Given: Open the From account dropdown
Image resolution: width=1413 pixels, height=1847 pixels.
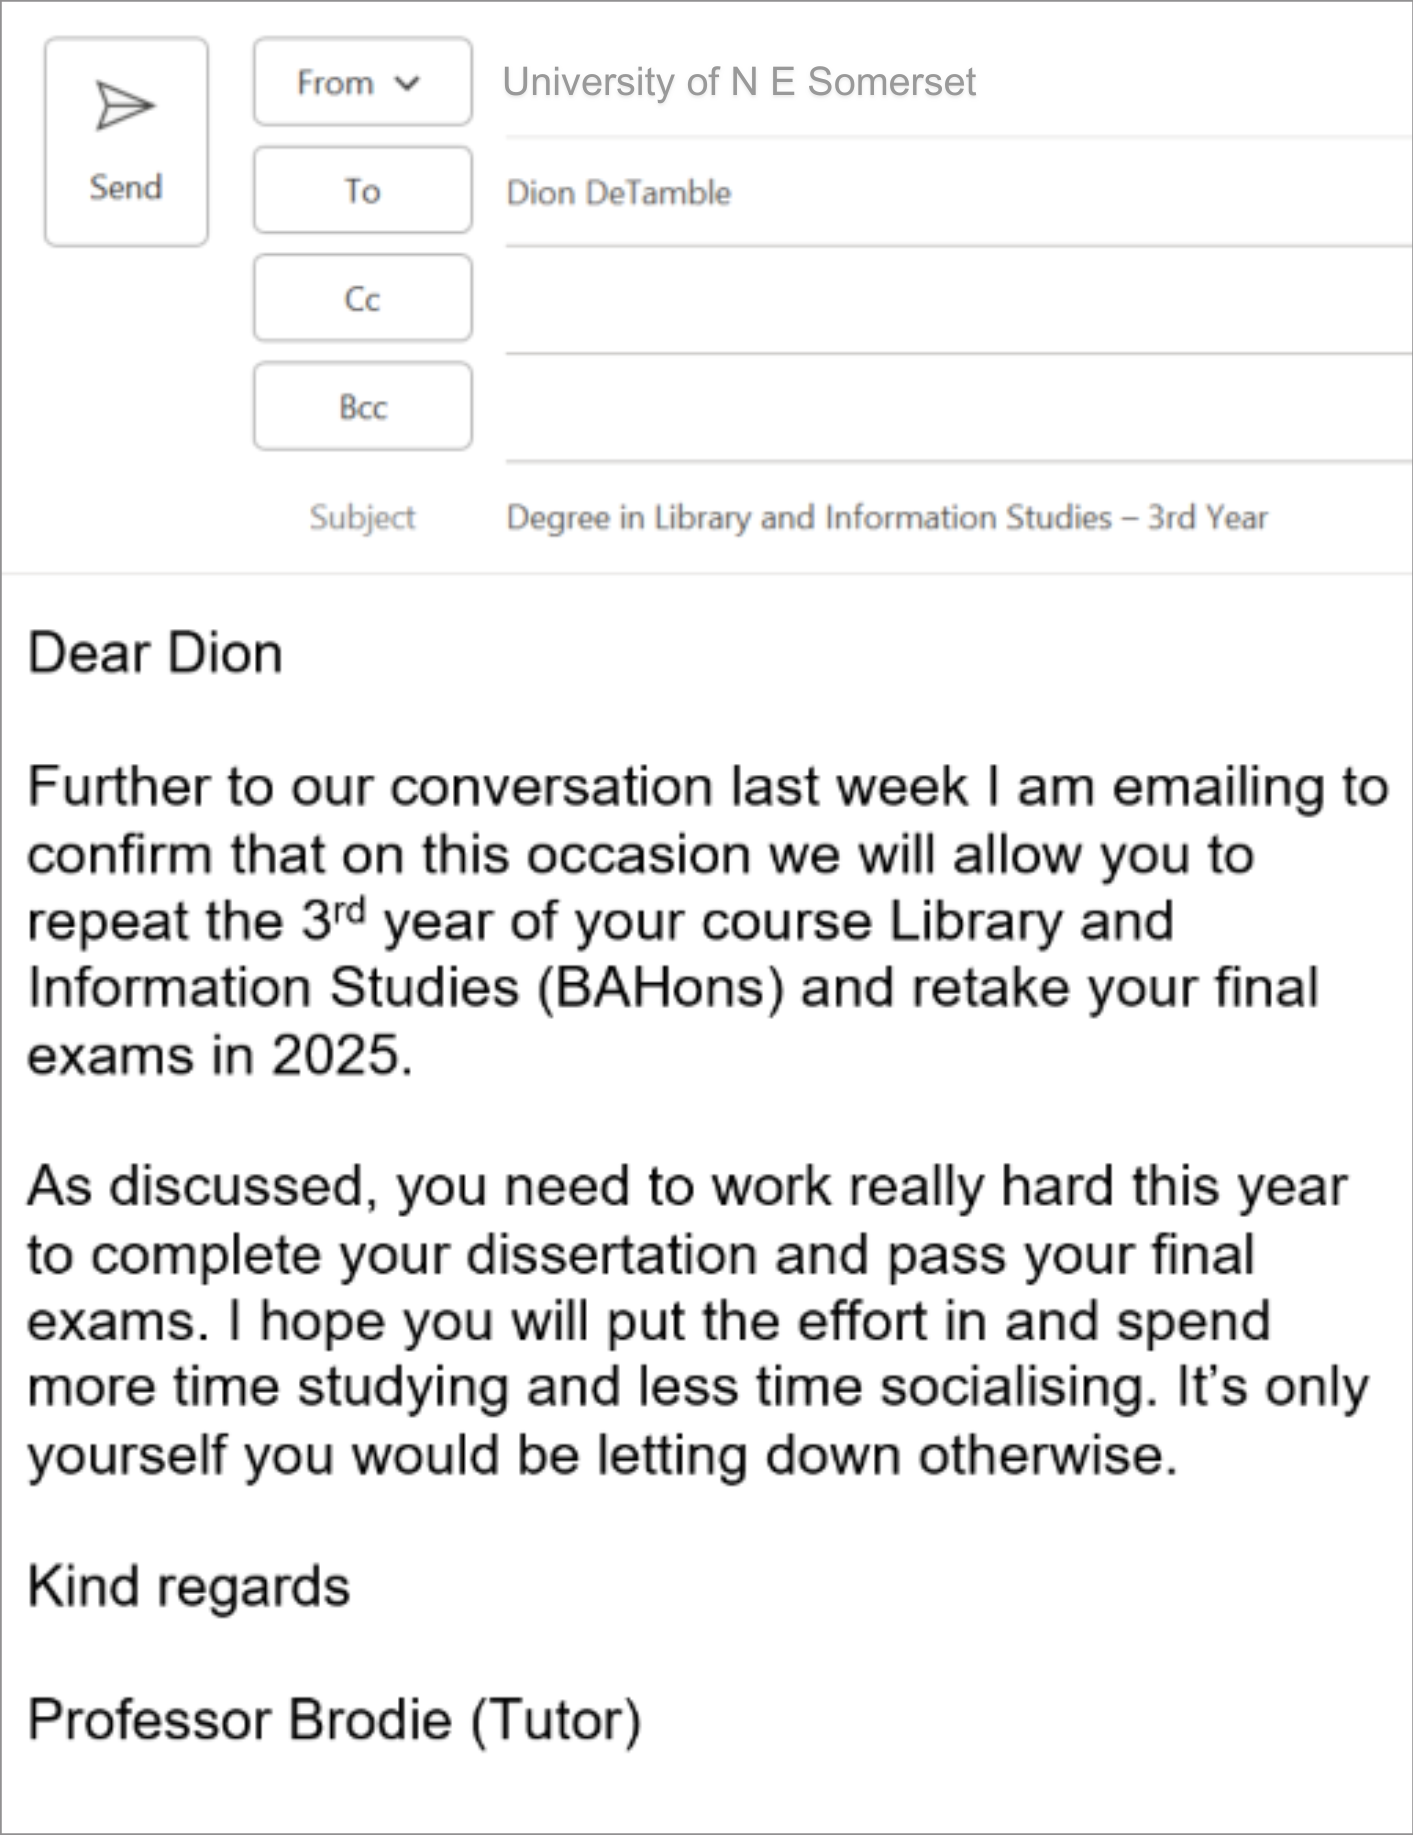Looking at the screenshot, I should click(x=362, y=82).
